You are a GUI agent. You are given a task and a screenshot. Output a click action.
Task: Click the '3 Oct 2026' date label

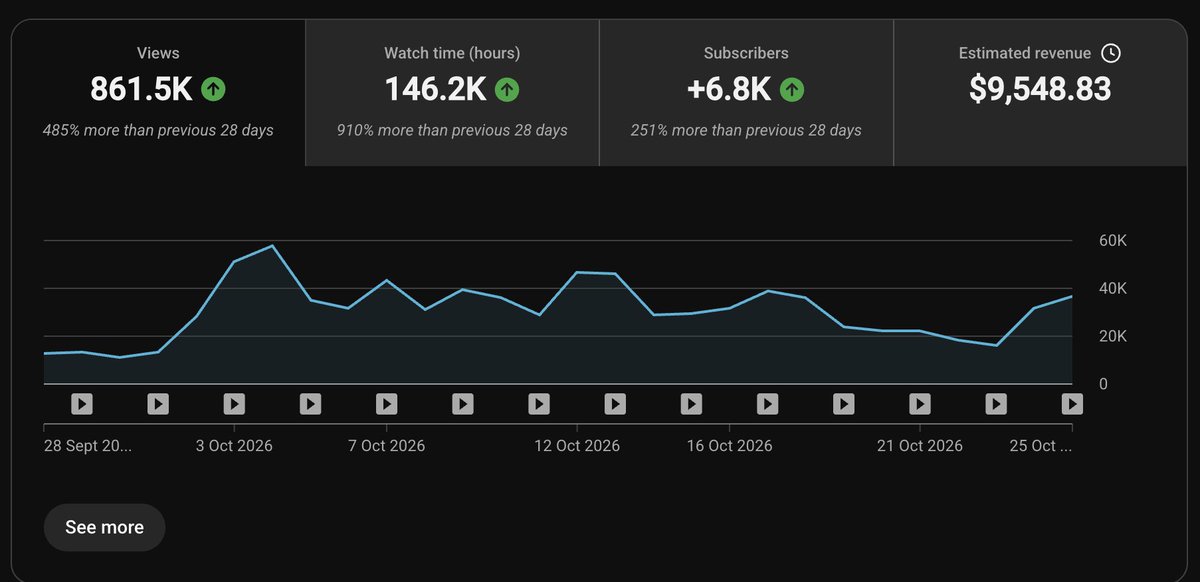234,446
